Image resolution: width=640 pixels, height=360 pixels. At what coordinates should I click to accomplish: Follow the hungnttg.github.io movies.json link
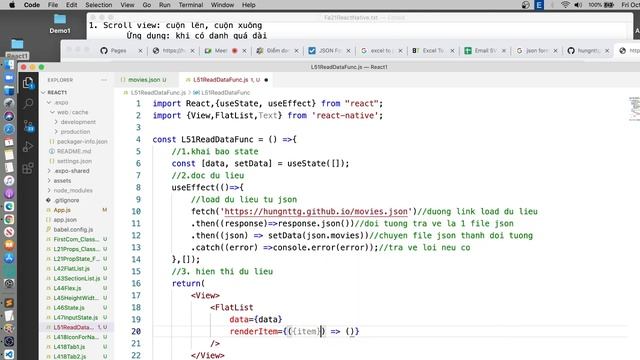click(x=316, y=211)
